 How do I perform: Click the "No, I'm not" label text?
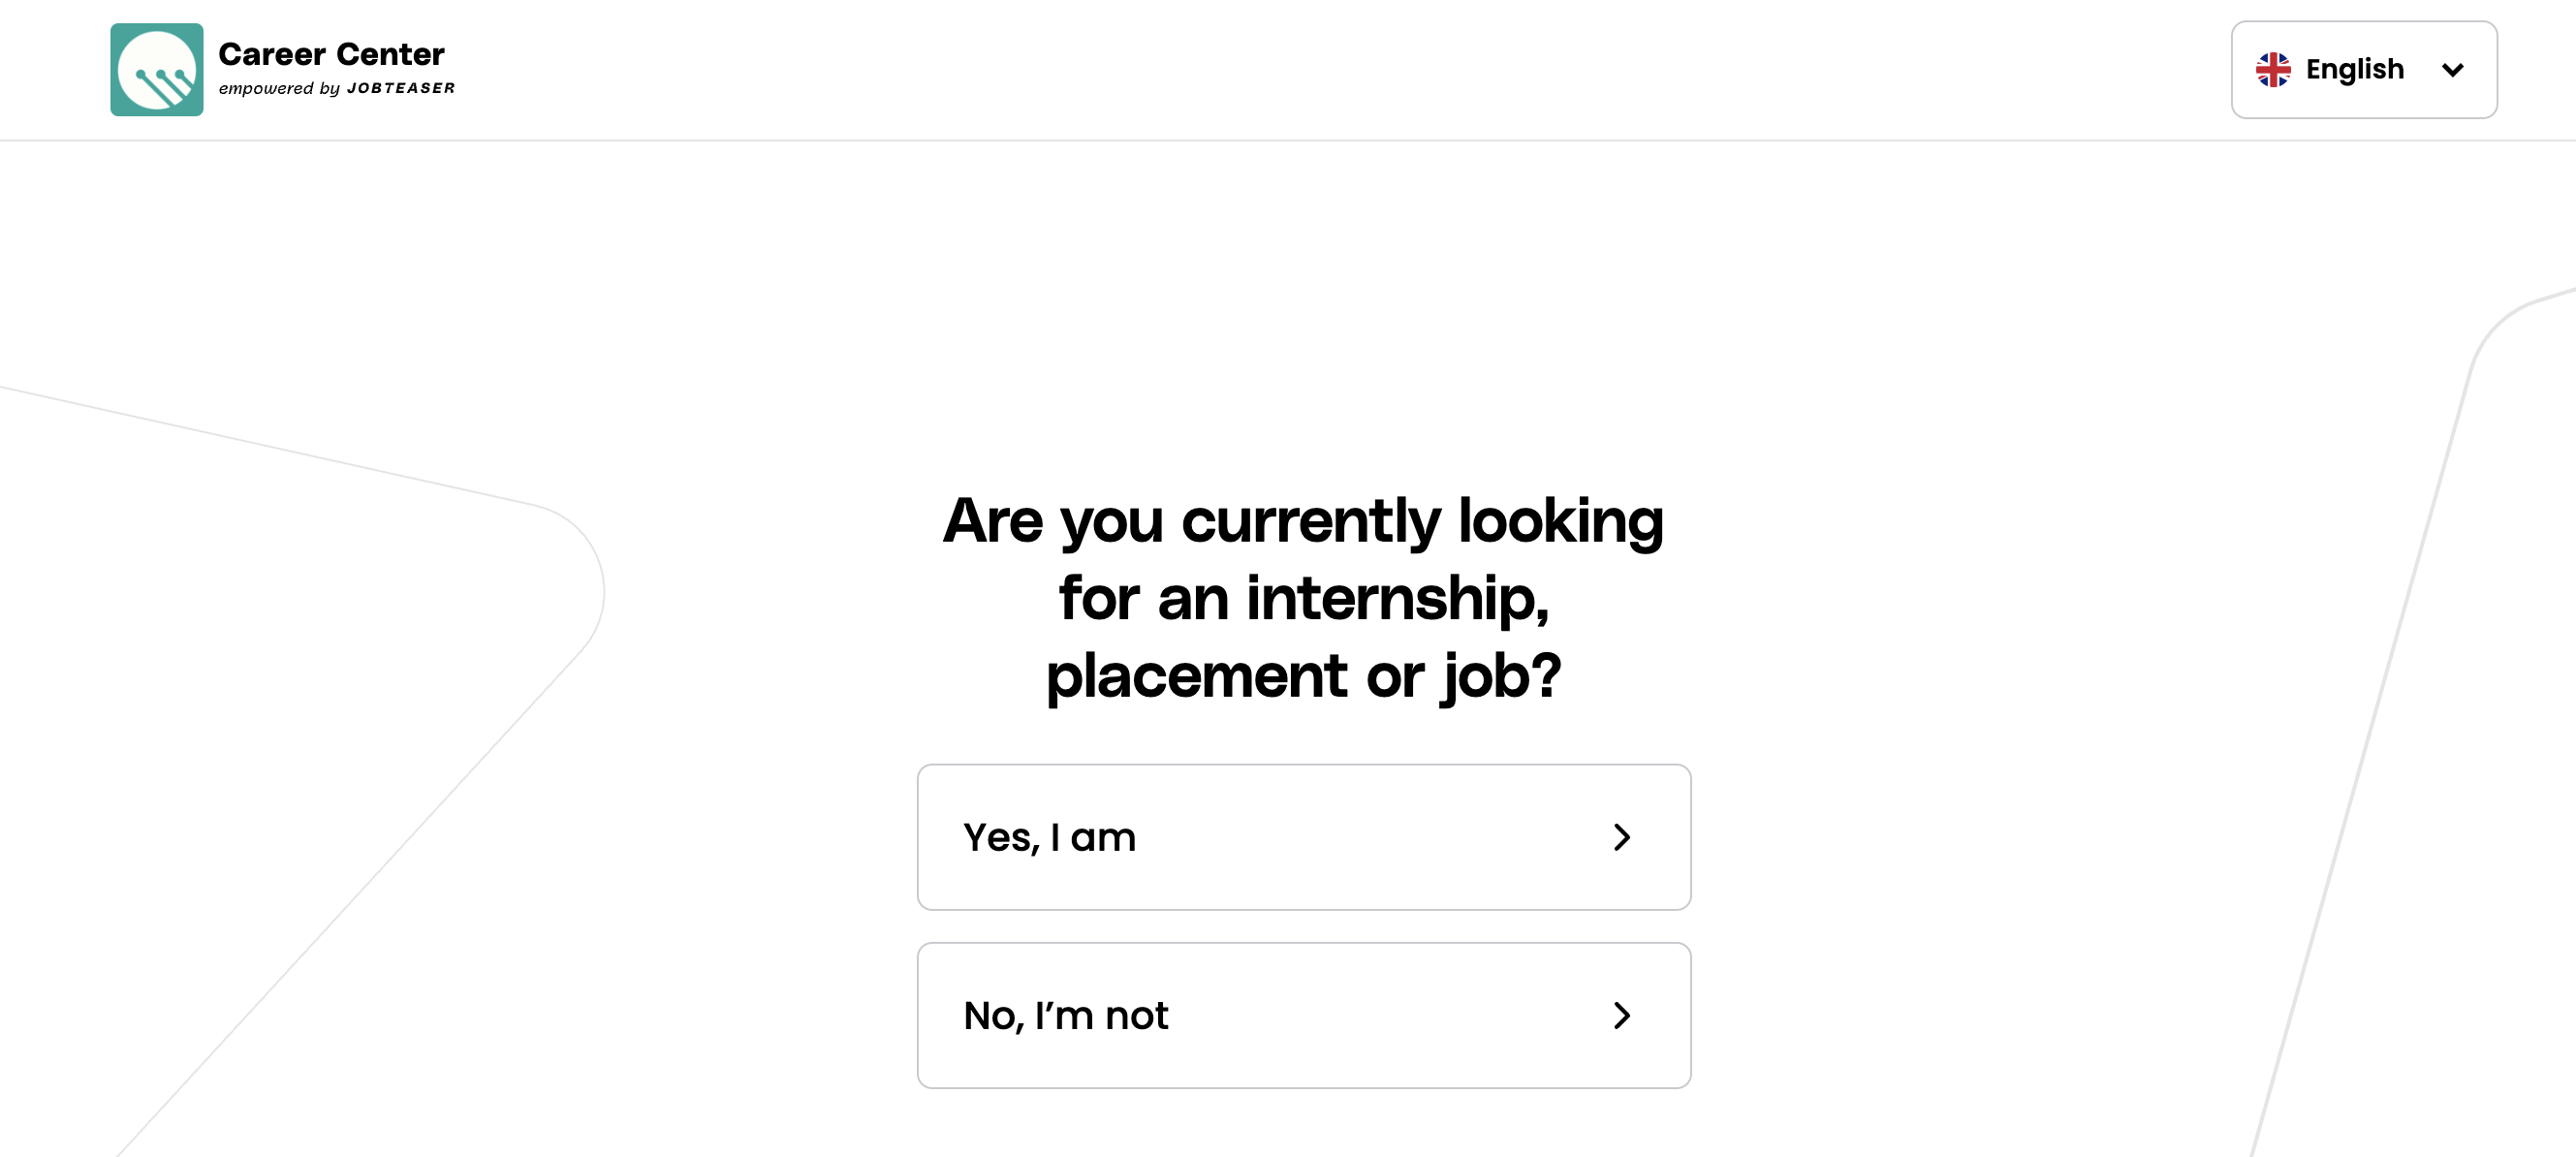click(1065, 1016)
